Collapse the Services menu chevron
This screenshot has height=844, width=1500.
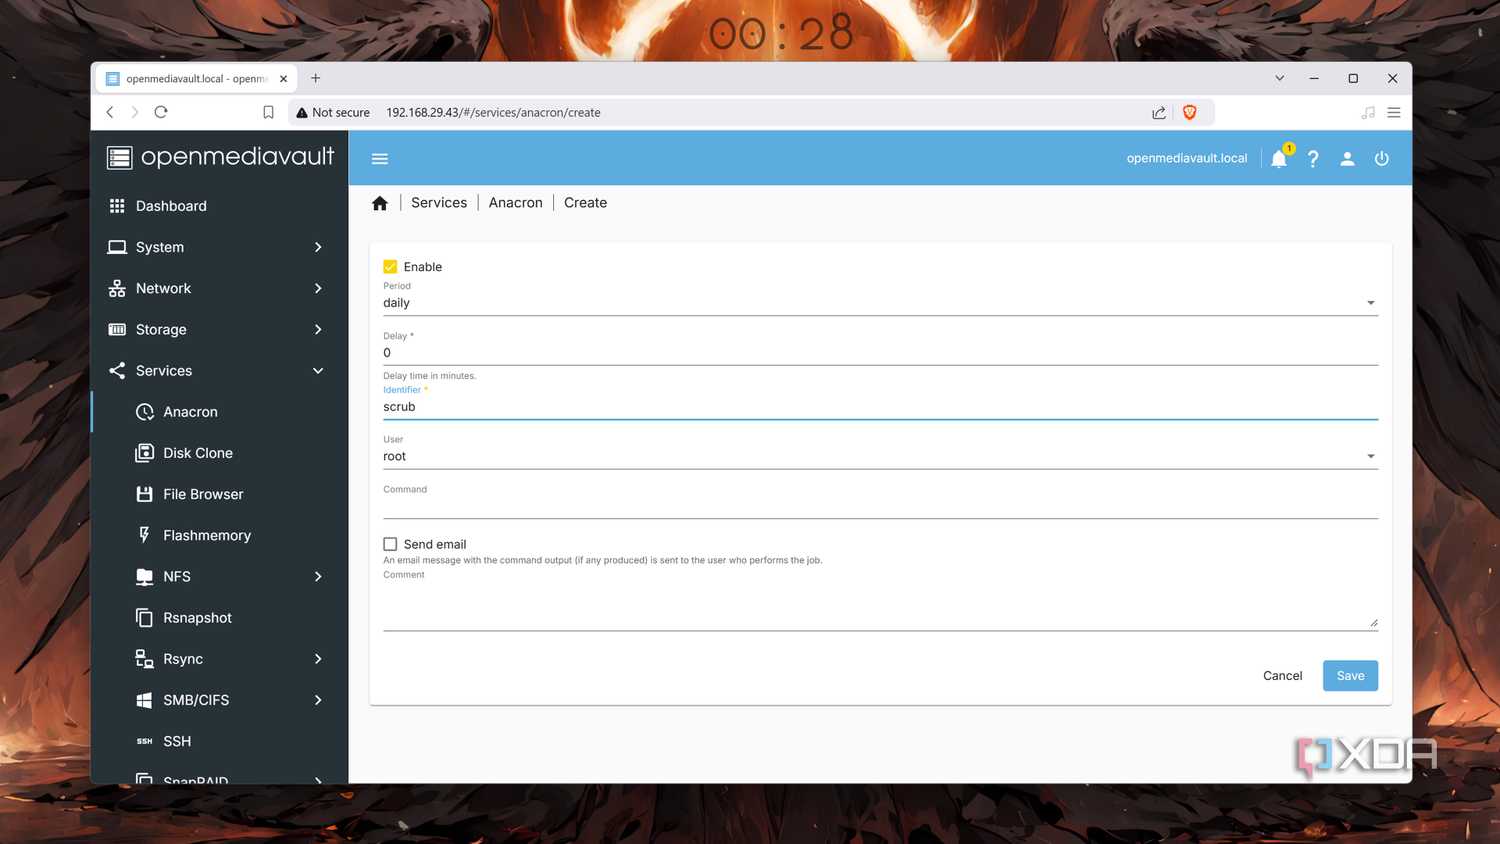pyautogui.click(x=318, y=370)
